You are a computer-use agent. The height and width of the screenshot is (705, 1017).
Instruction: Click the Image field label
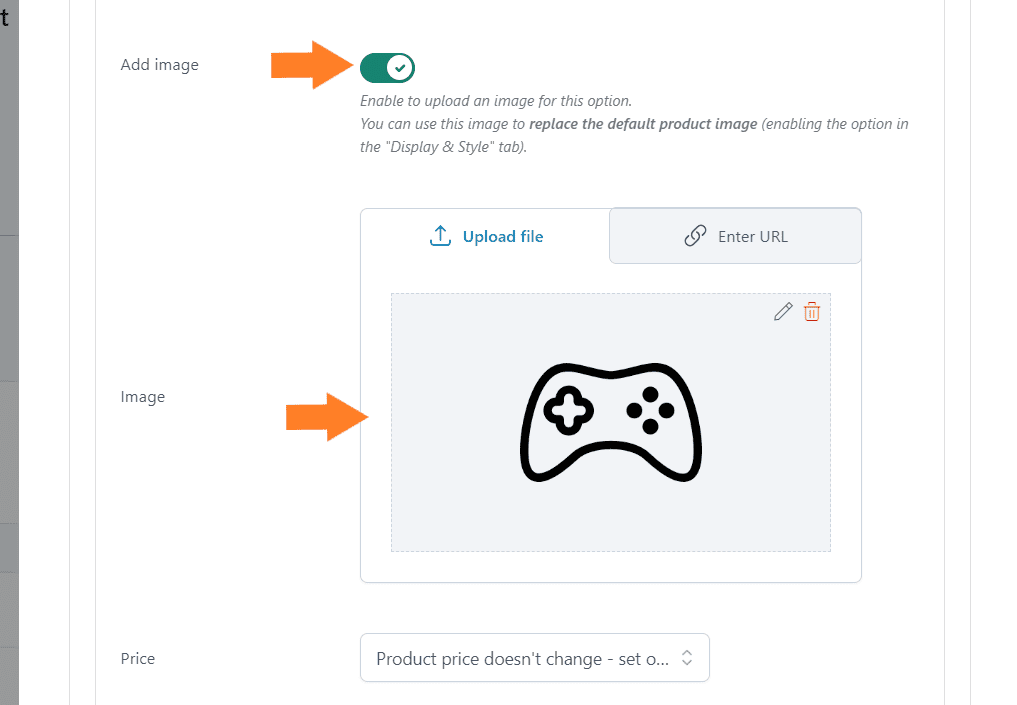pyautogui.click(x=143, y=397)
